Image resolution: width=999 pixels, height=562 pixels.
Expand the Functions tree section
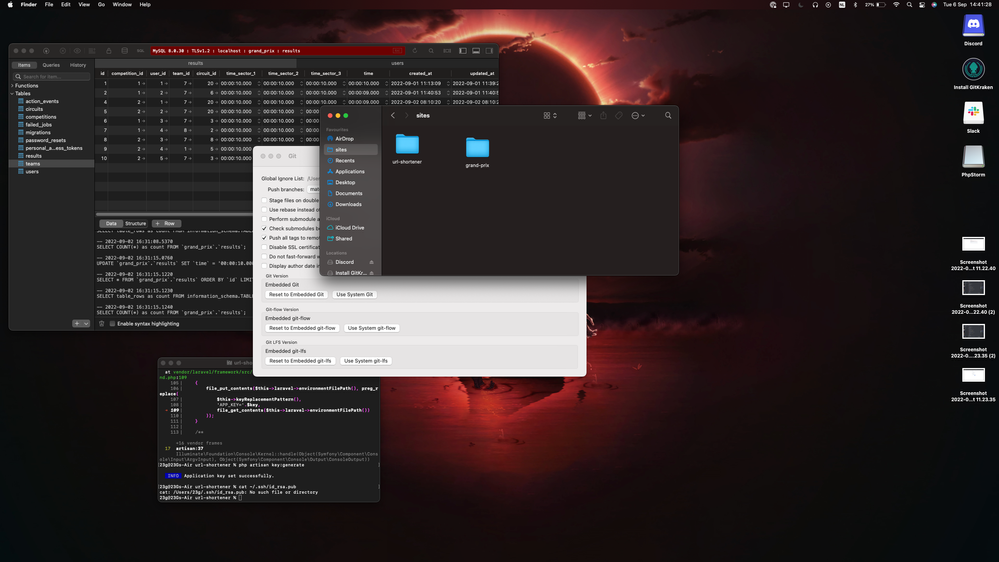click(12, 86)
